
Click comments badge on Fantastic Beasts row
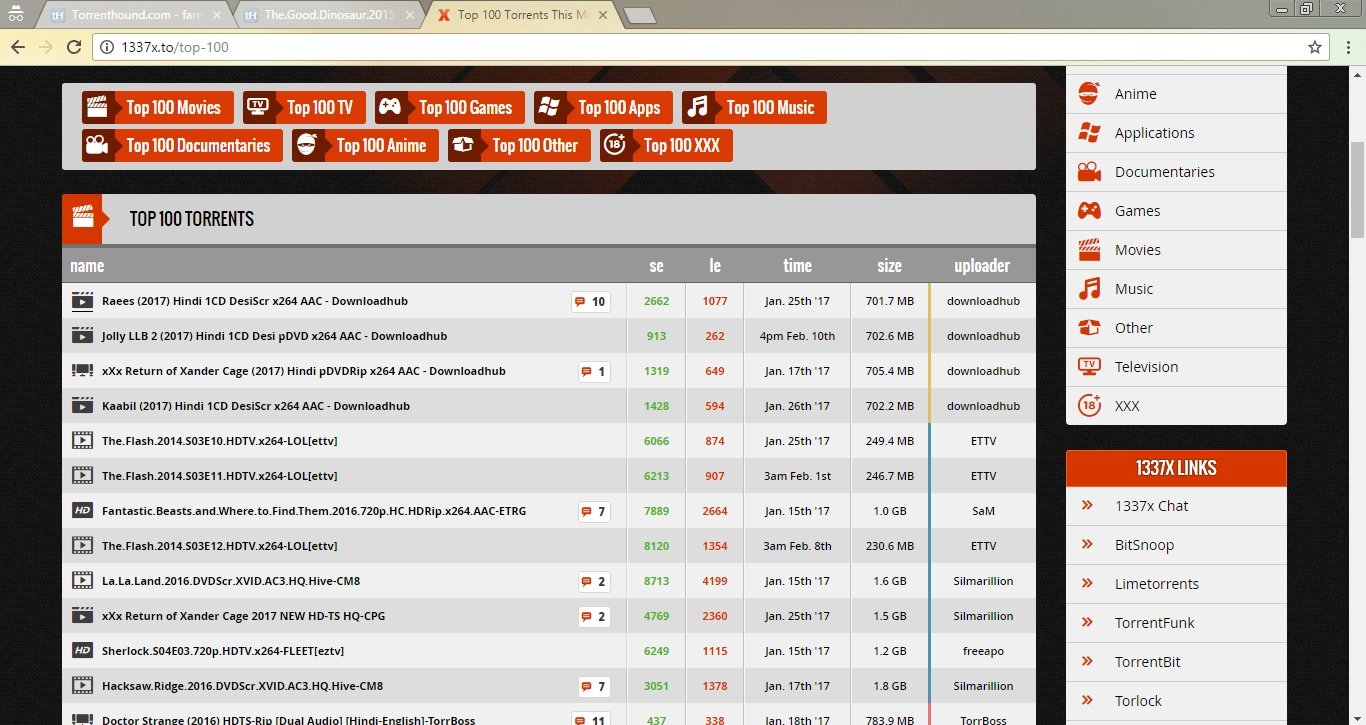pyautogui.click(x=593, y=511)
